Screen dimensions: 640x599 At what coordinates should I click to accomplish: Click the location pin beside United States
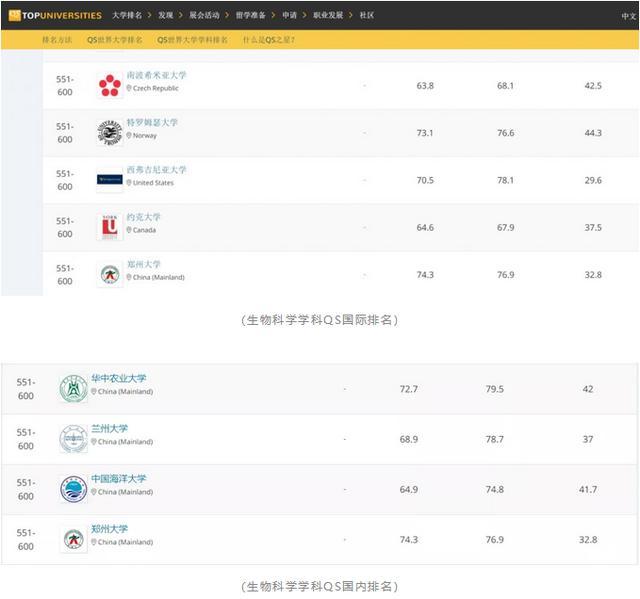coord(129,182)
